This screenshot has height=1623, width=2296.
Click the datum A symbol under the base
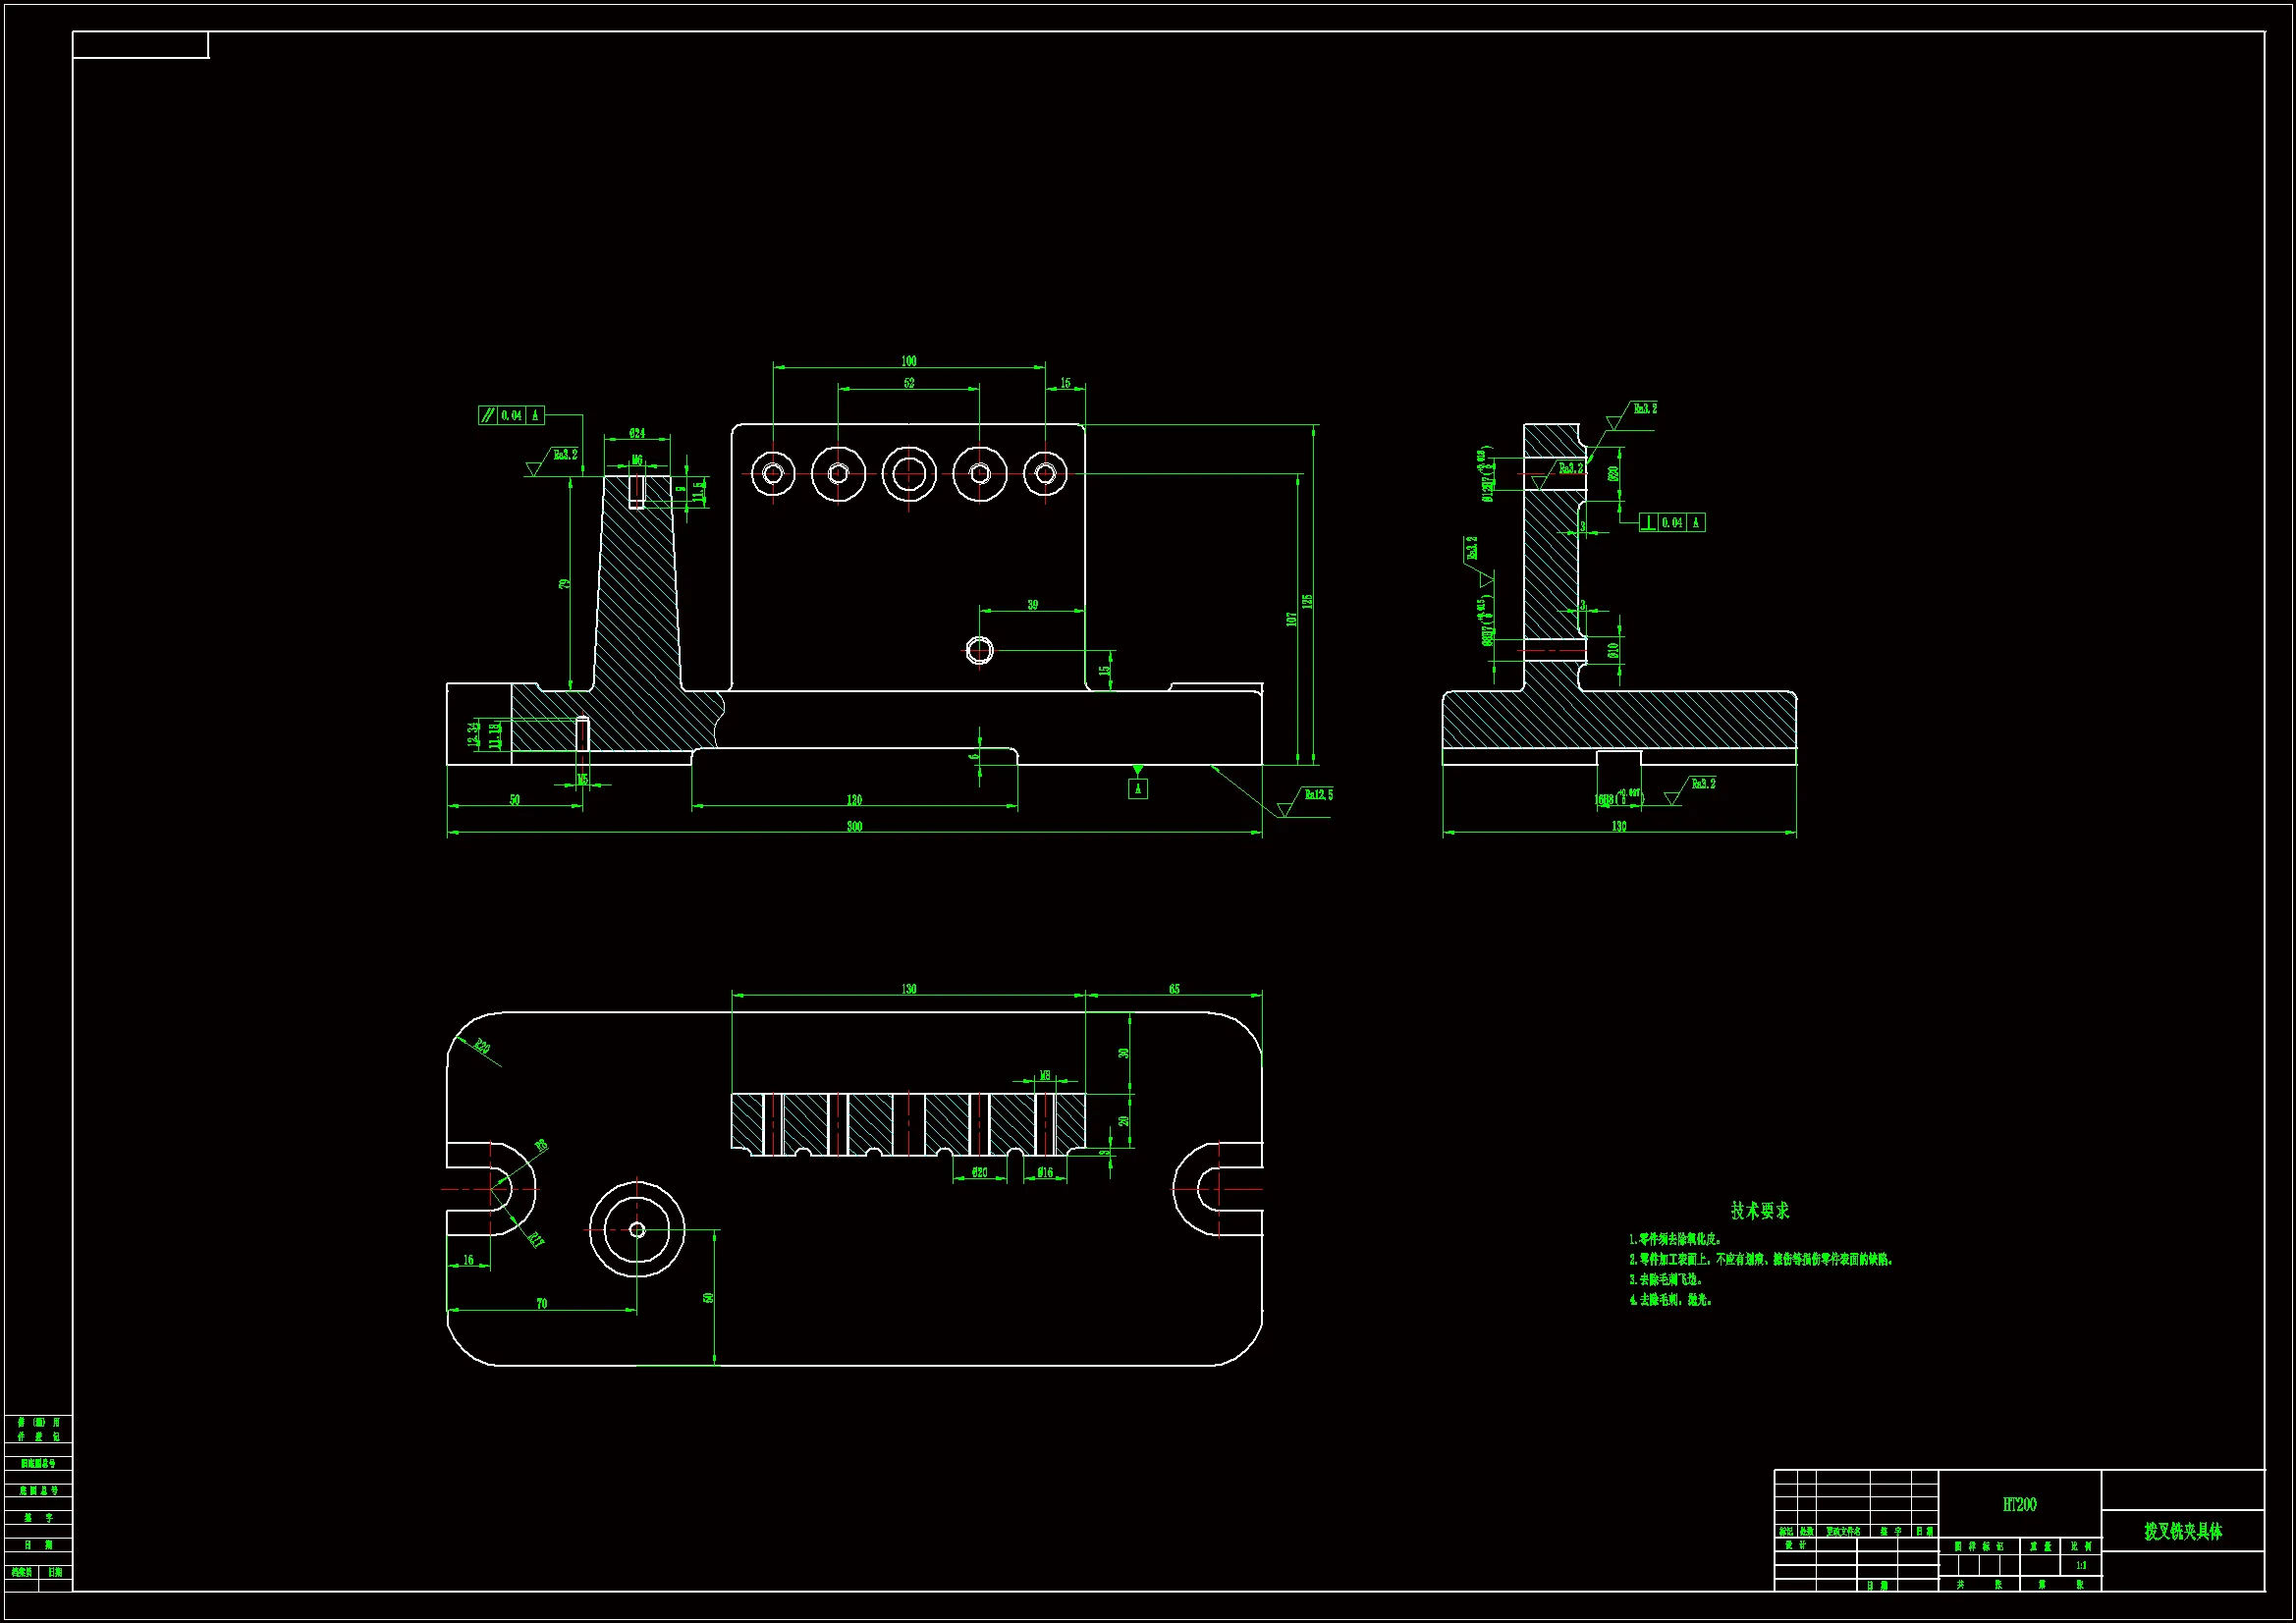[1137, 788]
